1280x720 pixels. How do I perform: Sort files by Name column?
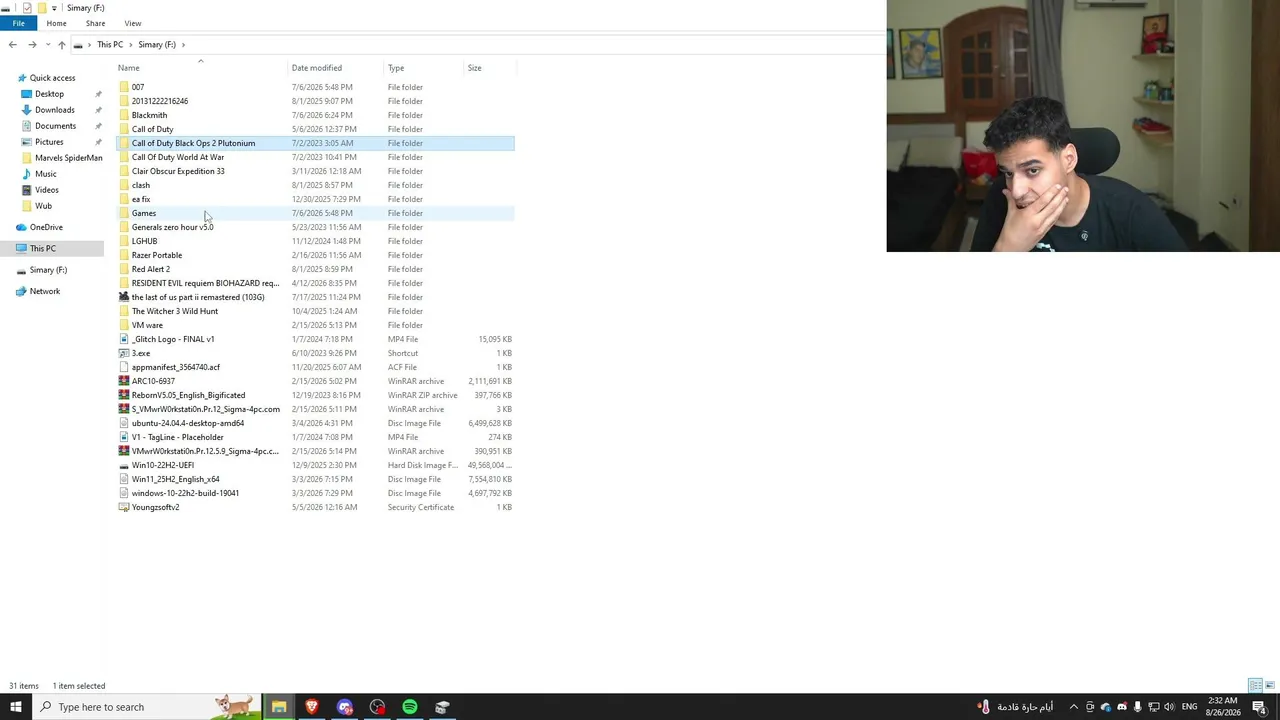click(128, 68)
